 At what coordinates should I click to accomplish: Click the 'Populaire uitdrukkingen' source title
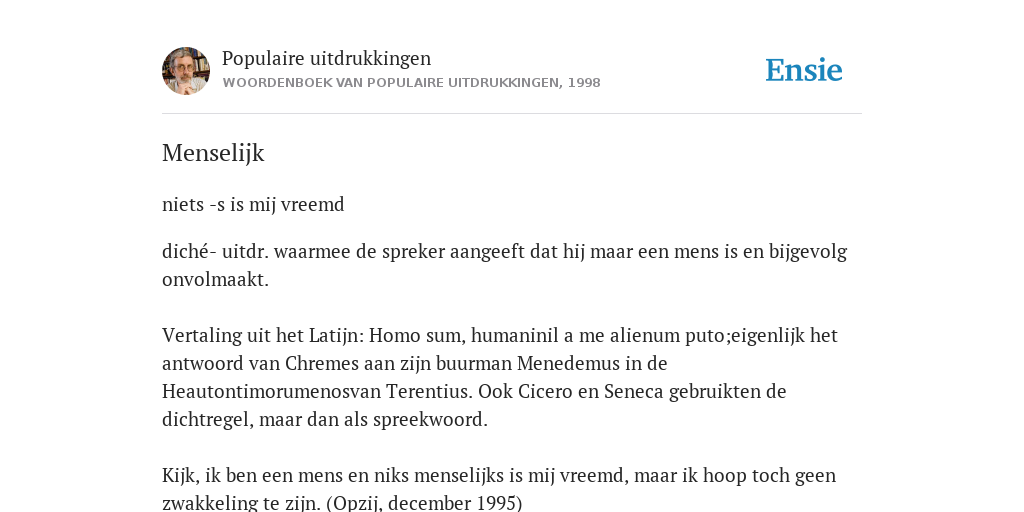(327, 58)
